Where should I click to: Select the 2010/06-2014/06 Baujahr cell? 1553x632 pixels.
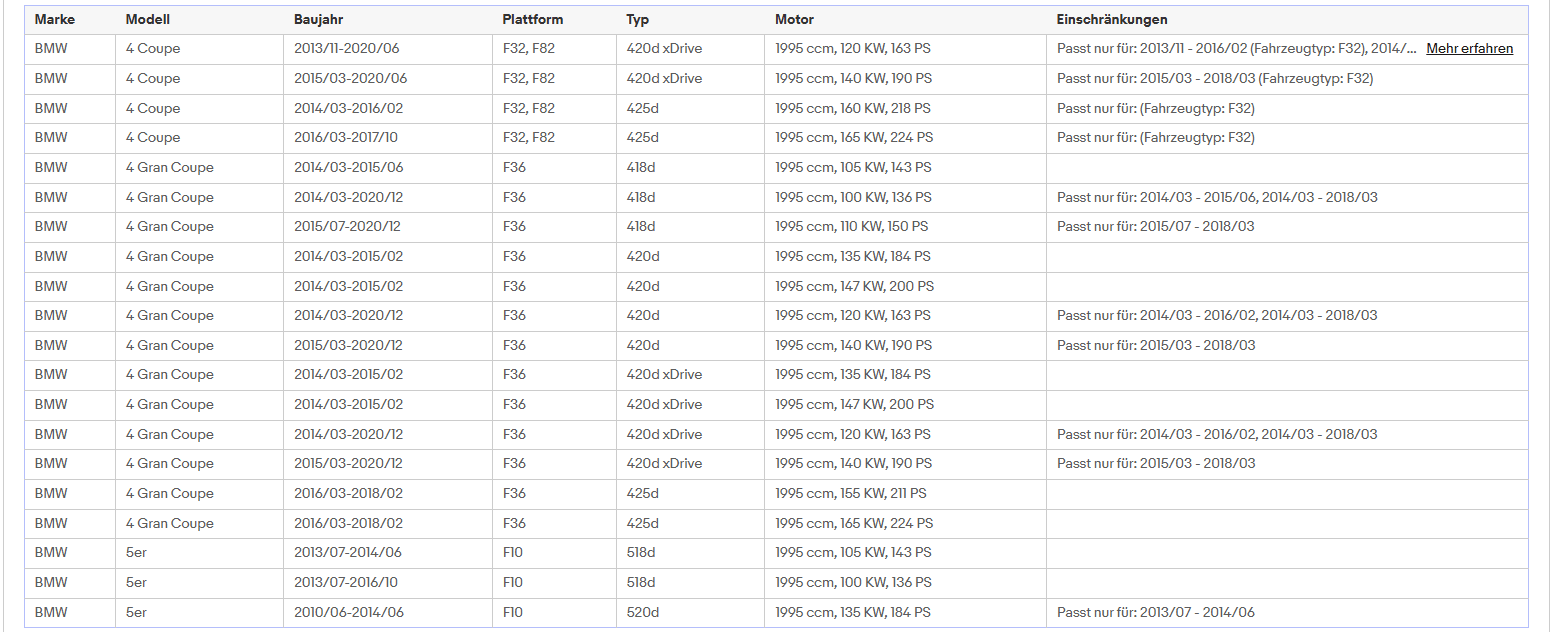pos(388,613)
